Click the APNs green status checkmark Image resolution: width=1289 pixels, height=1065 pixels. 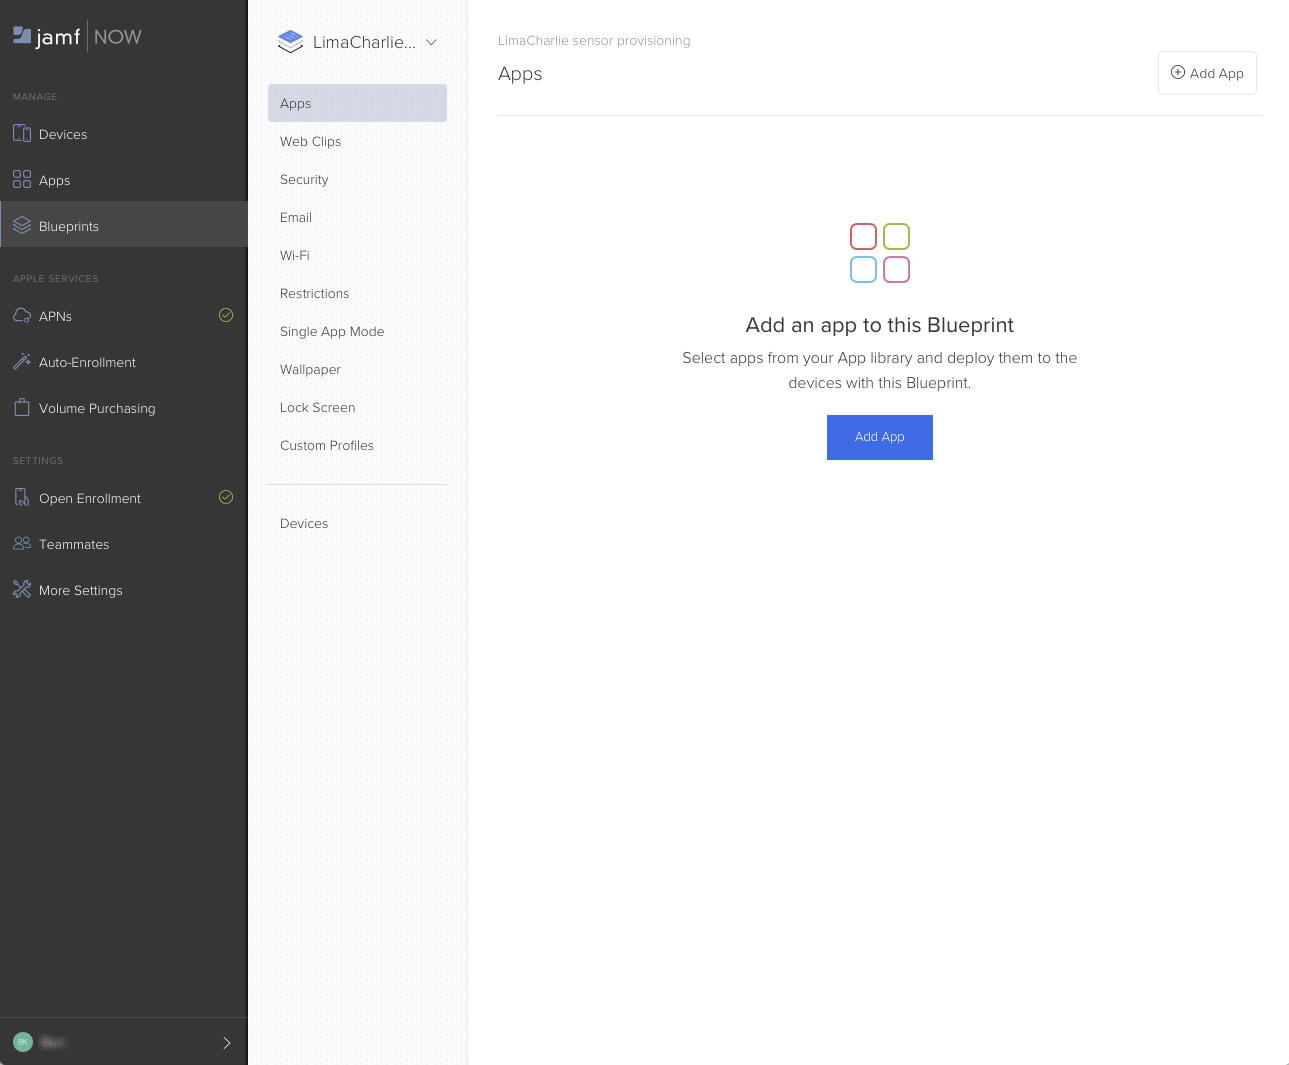[226, 315]
